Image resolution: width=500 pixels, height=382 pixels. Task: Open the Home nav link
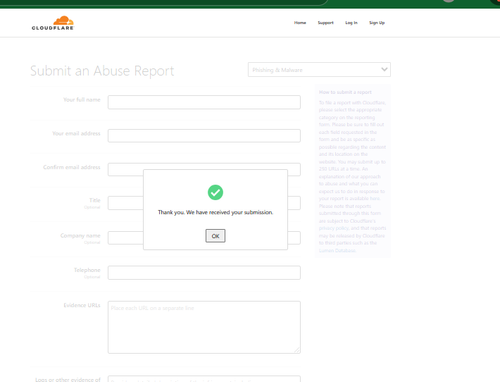coord(300,23)
